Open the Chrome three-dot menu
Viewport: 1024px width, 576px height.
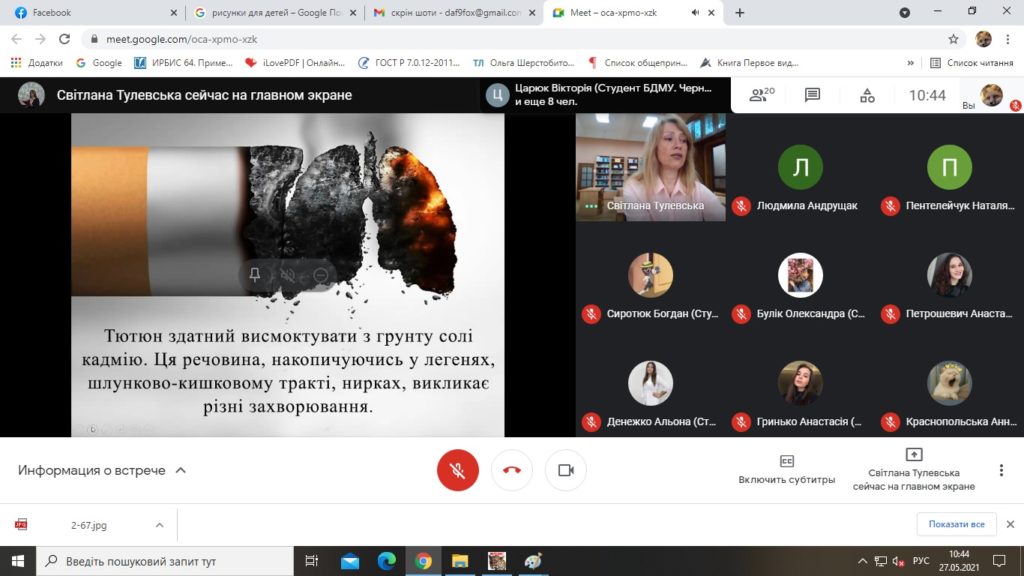click(1008, 39)
